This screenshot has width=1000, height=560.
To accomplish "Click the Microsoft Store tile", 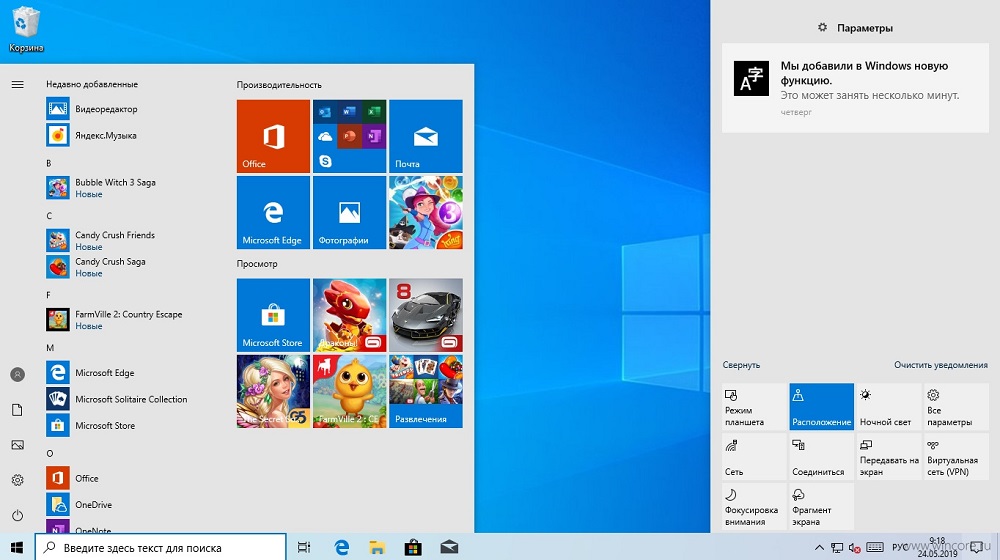I will point(273,314).
